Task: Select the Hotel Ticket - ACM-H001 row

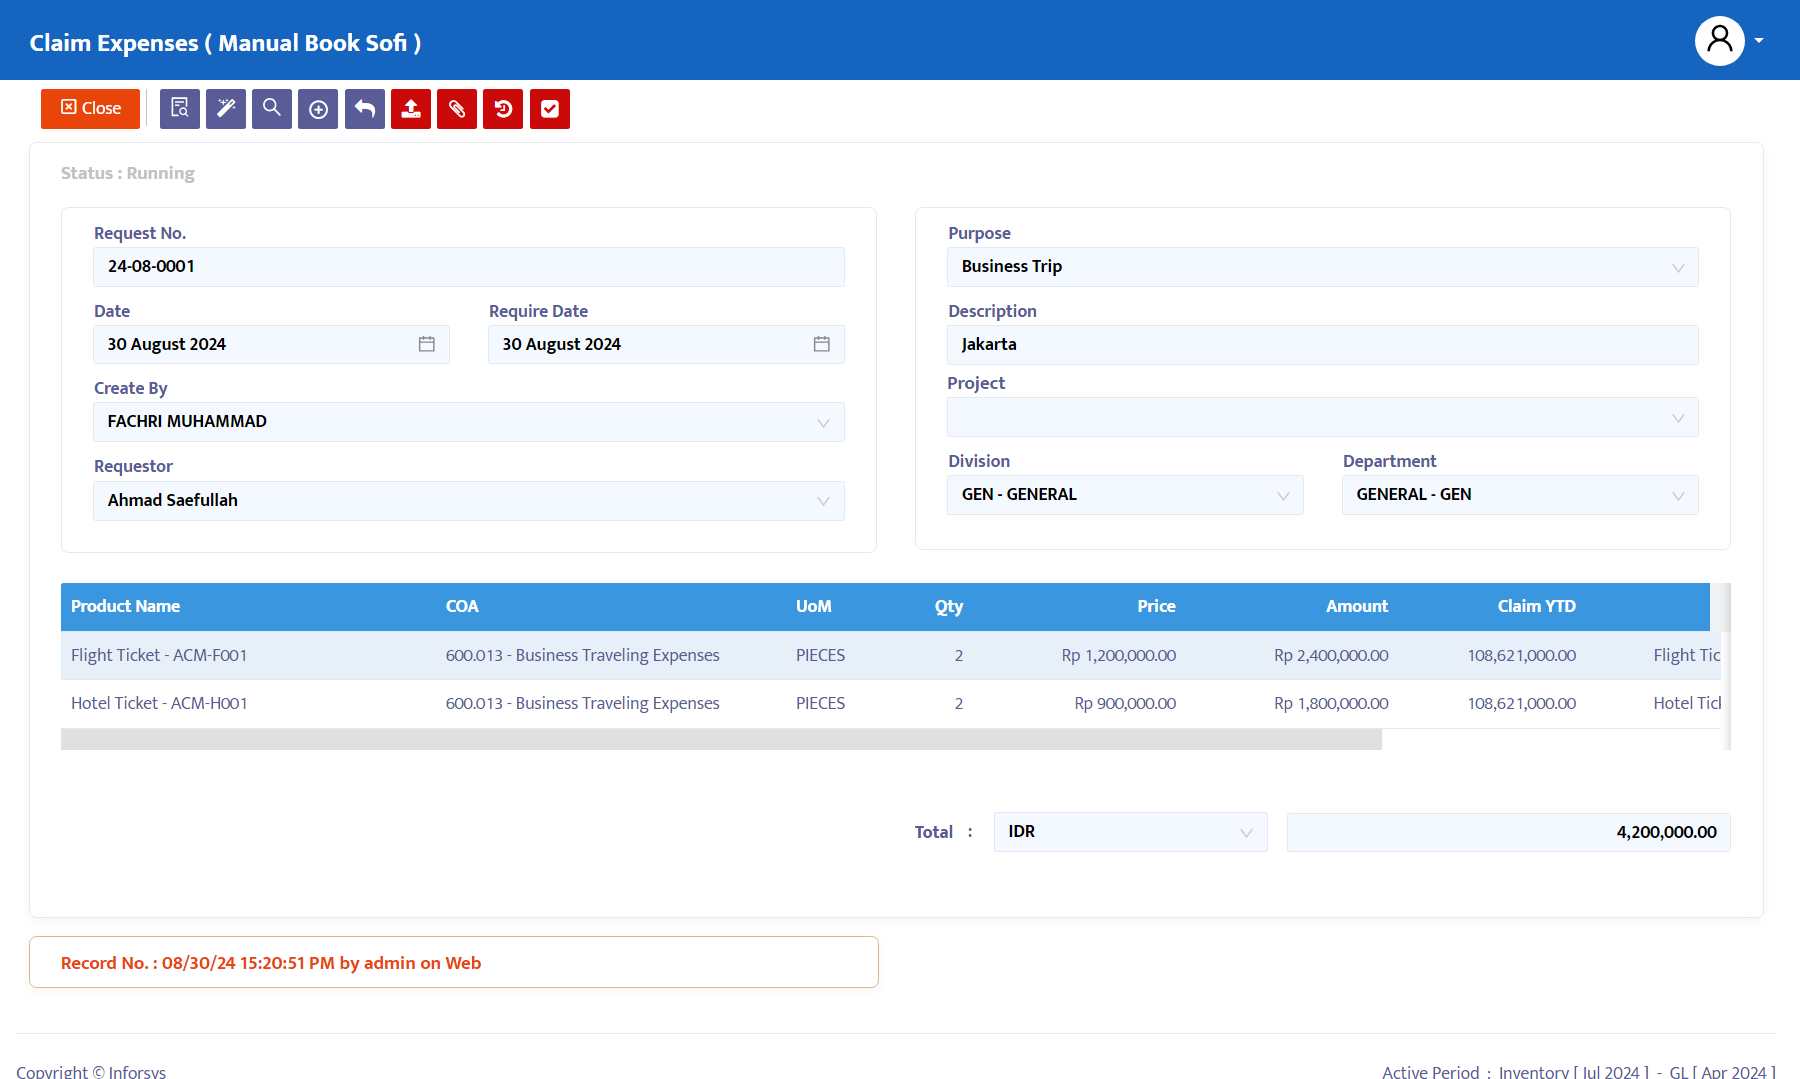Action: [890, 703]
